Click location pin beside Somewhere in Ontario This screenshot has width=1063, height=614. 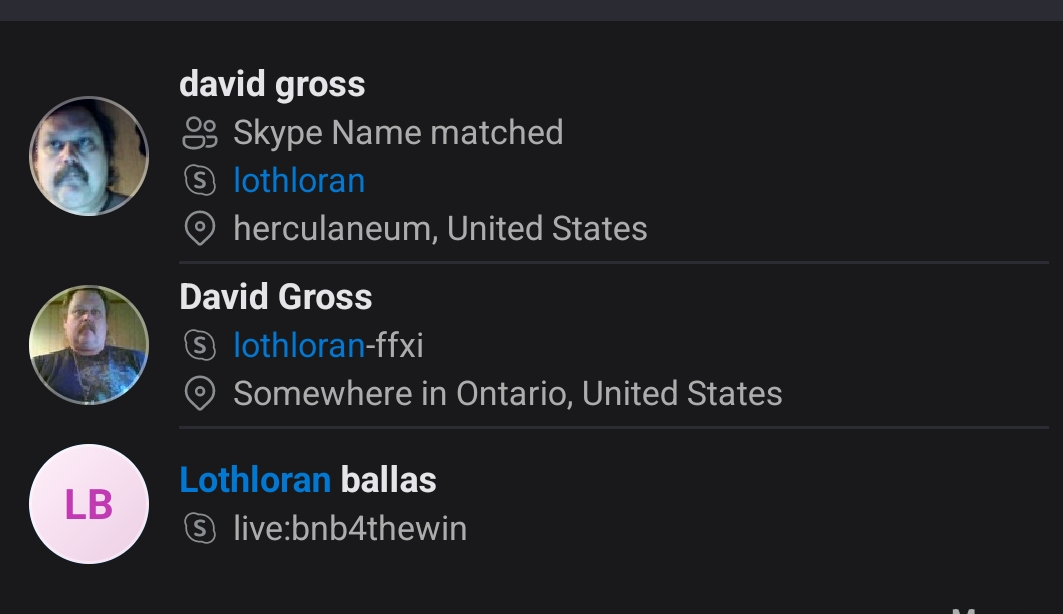(x=200, y=394)
